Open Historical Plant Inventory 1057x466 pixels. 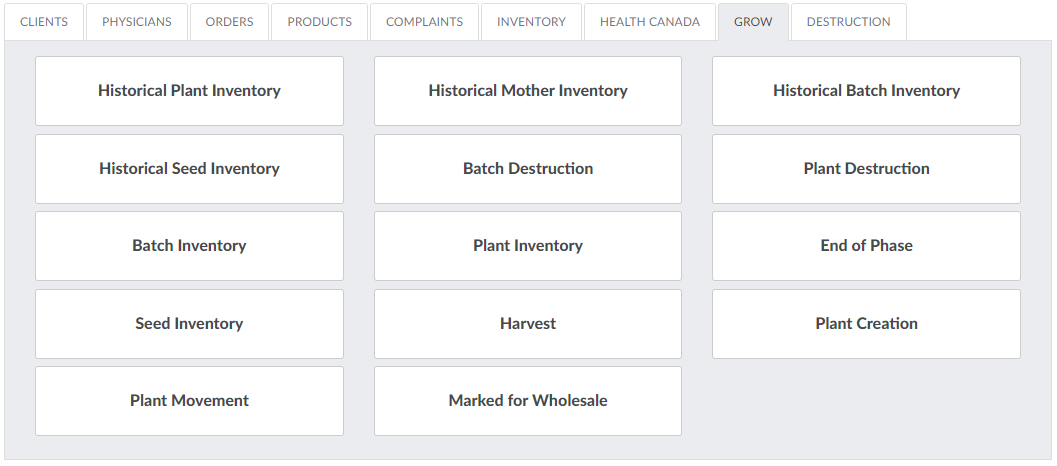tap(189, 91)
